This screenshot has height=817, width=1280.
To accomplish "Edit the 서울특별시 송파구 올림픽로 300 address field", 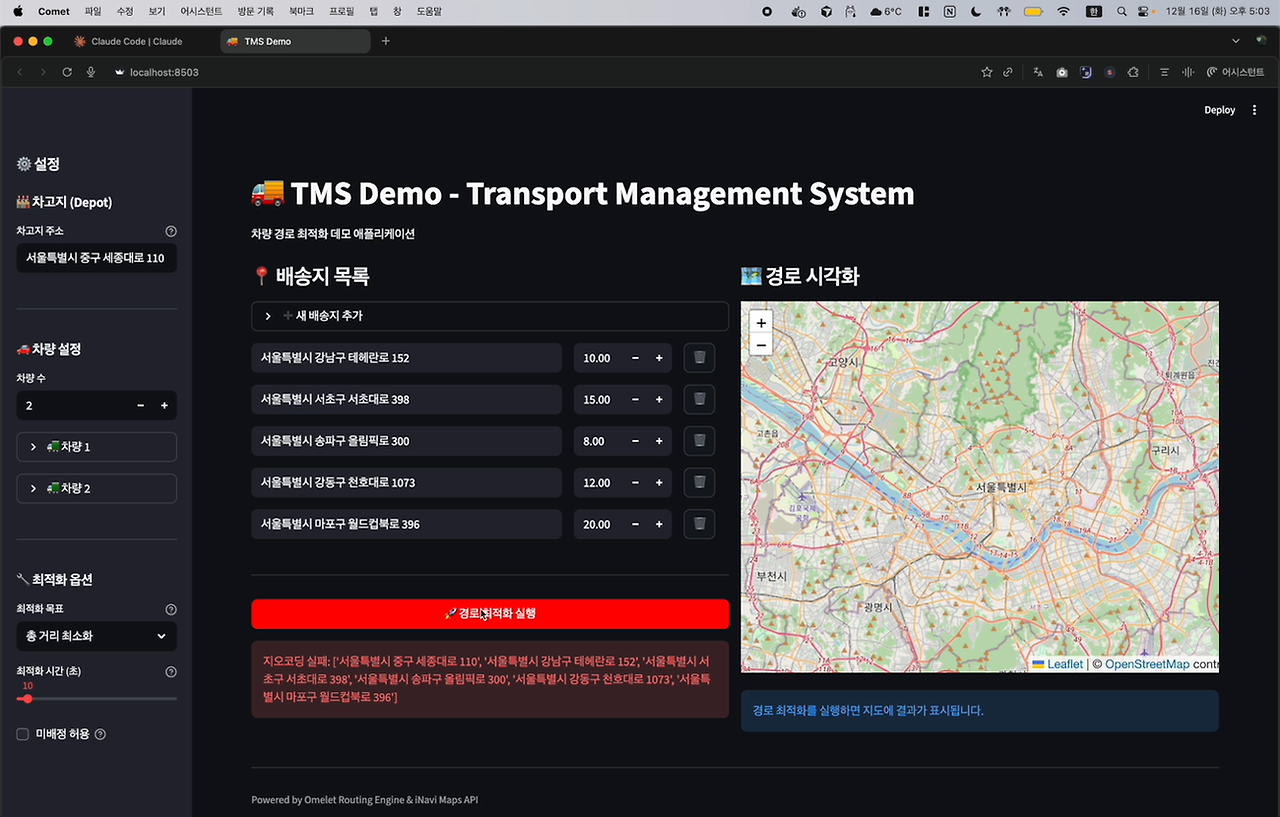I will click(x=407, y=441).
